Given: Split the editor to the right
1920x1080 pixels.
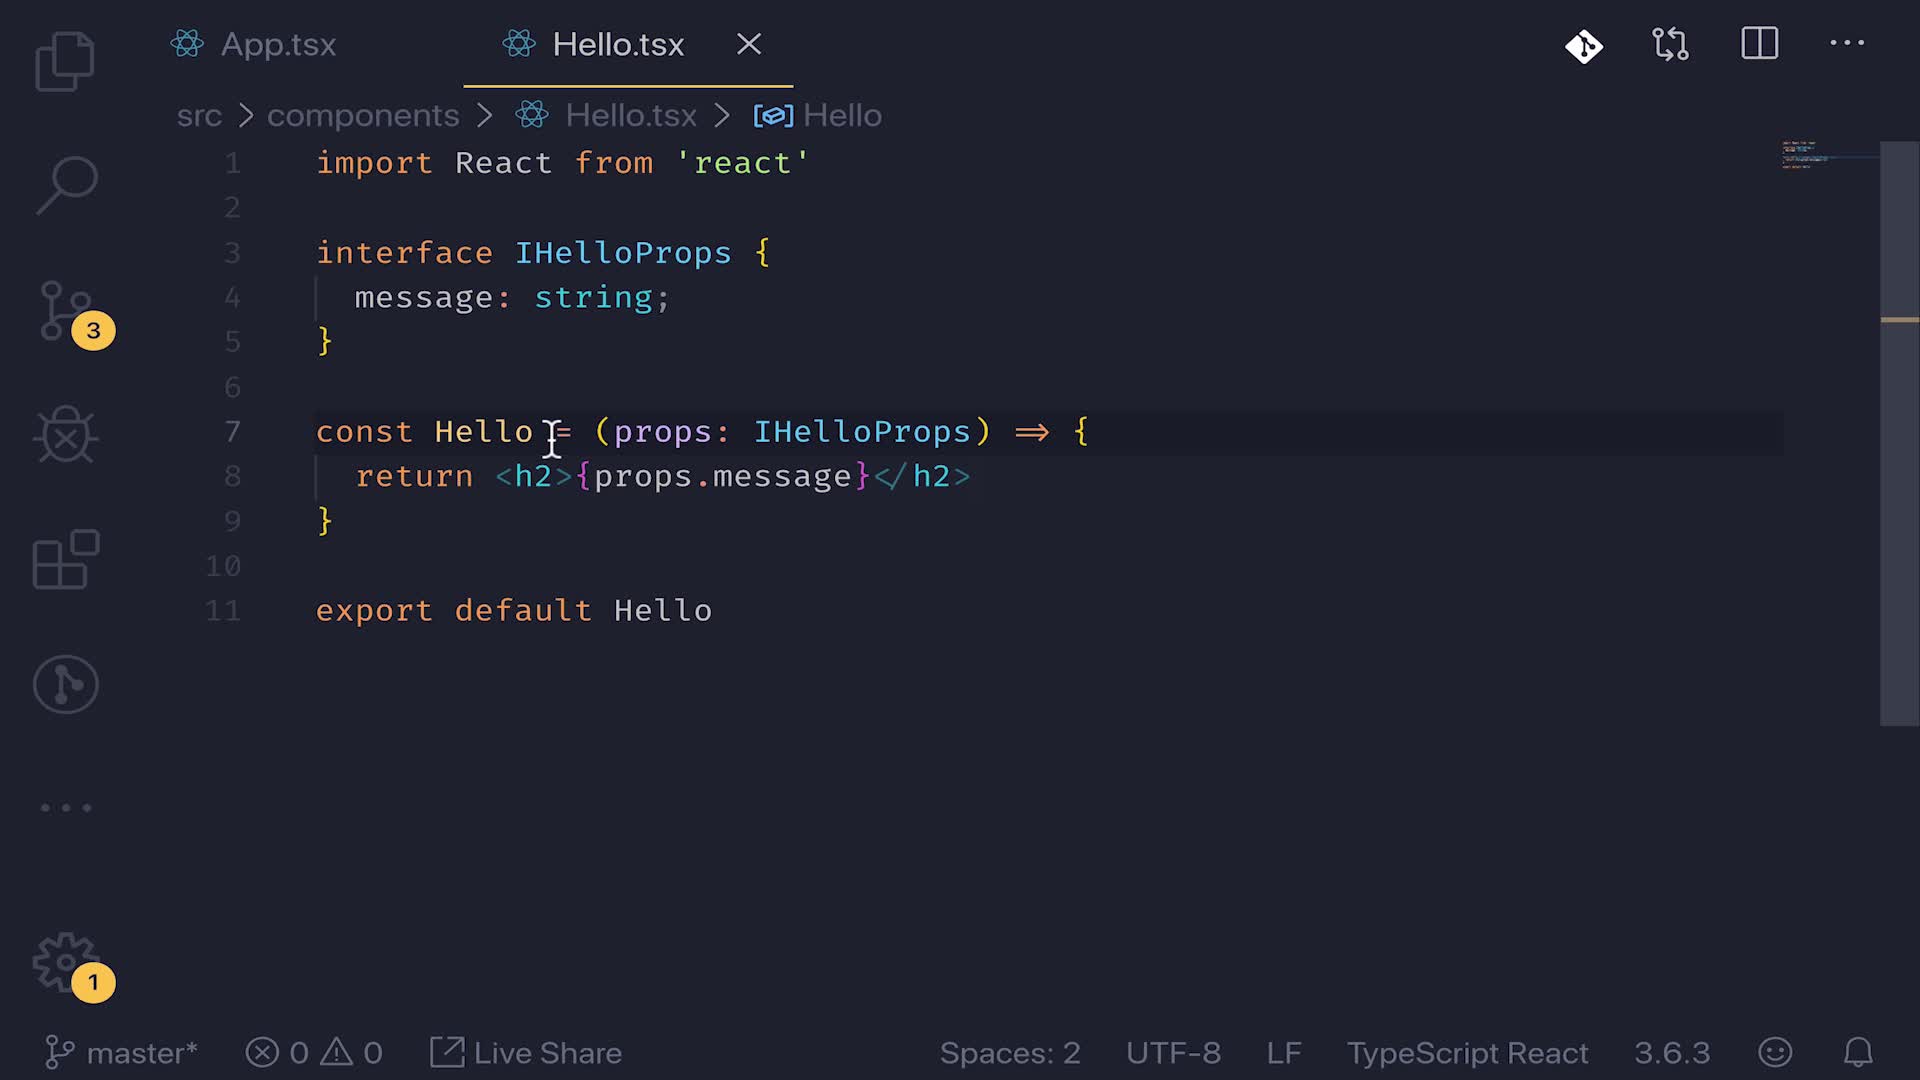Looking at the screenshot, I should pos(1759,44).
